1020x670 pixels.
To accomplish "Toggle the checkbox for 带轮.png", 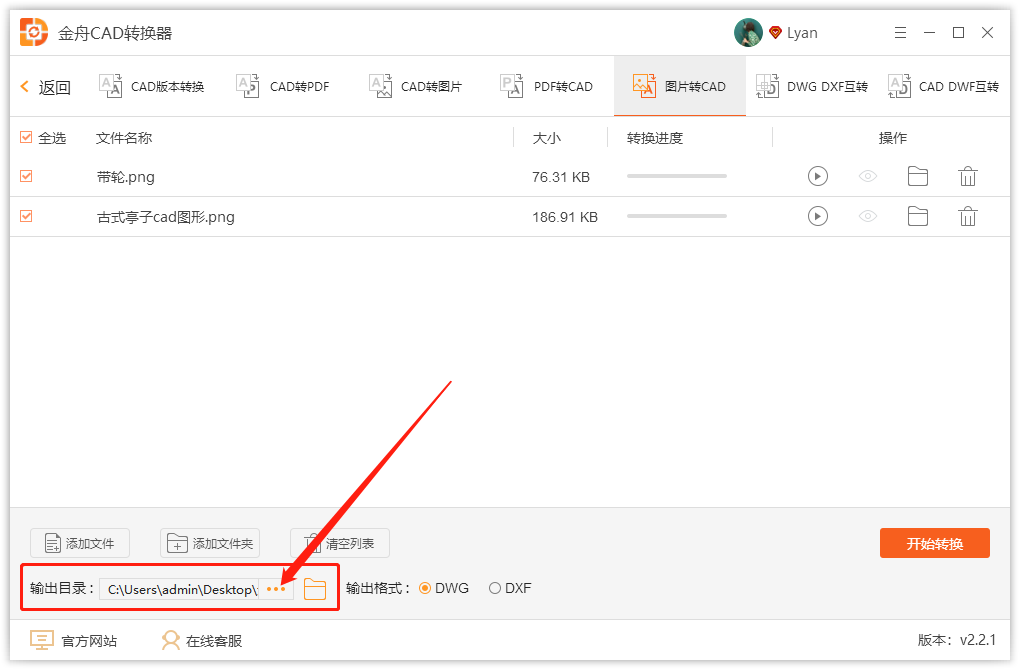I will [x=25, y=176].
